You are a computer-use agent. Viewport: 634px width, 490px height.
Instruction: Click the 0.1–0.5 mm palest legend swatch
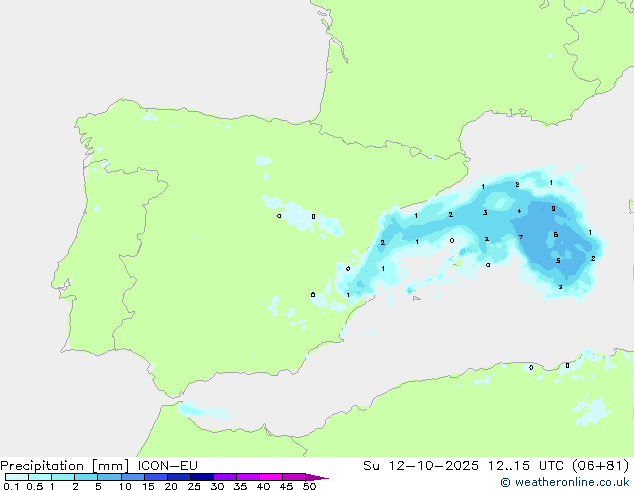[x=17, y=477]
